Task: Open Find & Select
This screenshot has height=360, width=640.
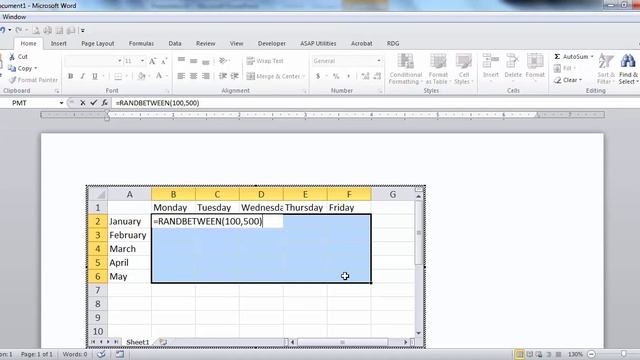Action: pyautogui.click(x=629, y=69)
